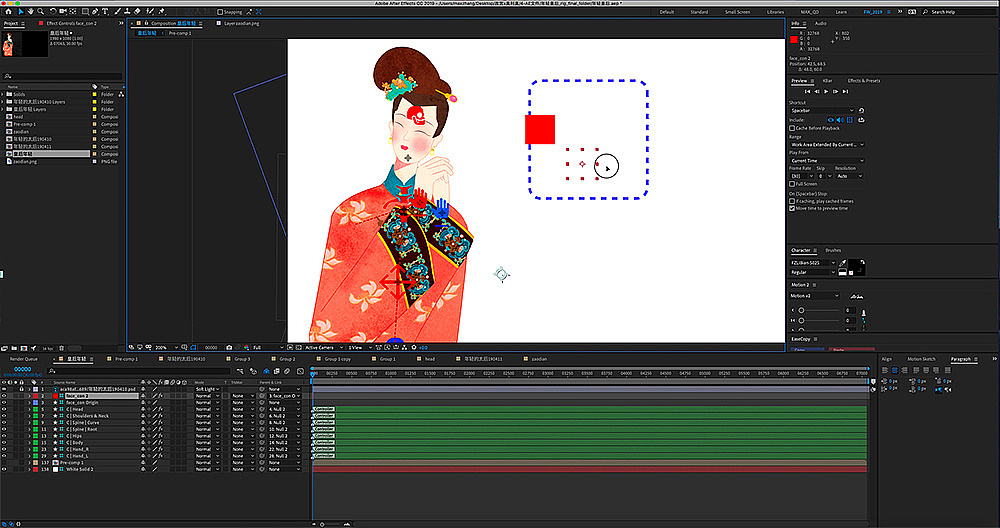Toggle Include video eye icon in Preview
Image resolution: width=1000 pixels, height=528 pixels.
click(x=830, y=120)
